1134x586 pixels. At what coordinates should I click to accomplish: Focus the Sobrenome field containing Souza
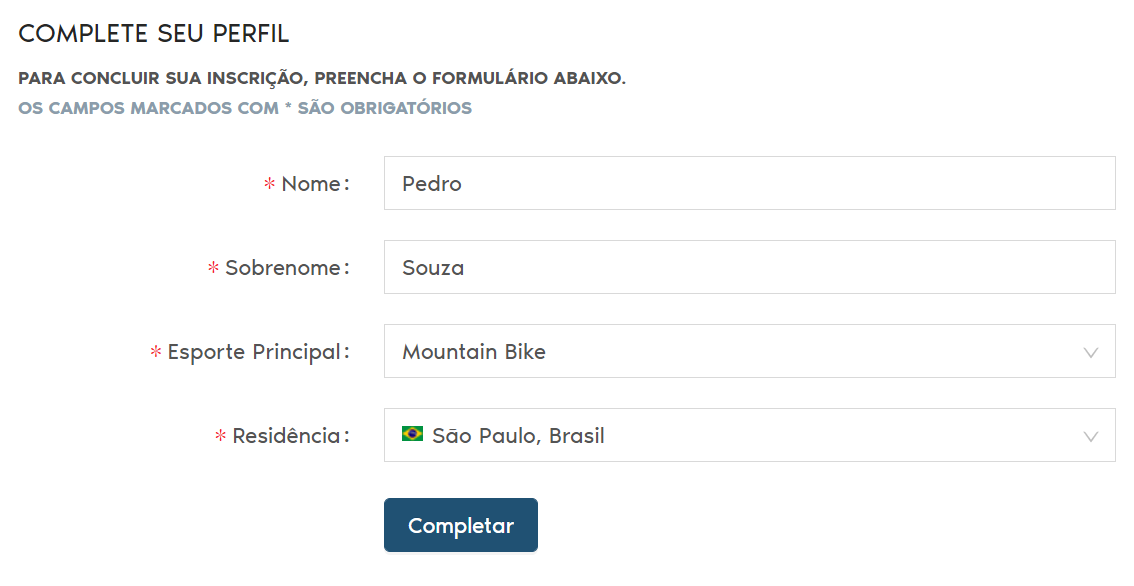749,268
